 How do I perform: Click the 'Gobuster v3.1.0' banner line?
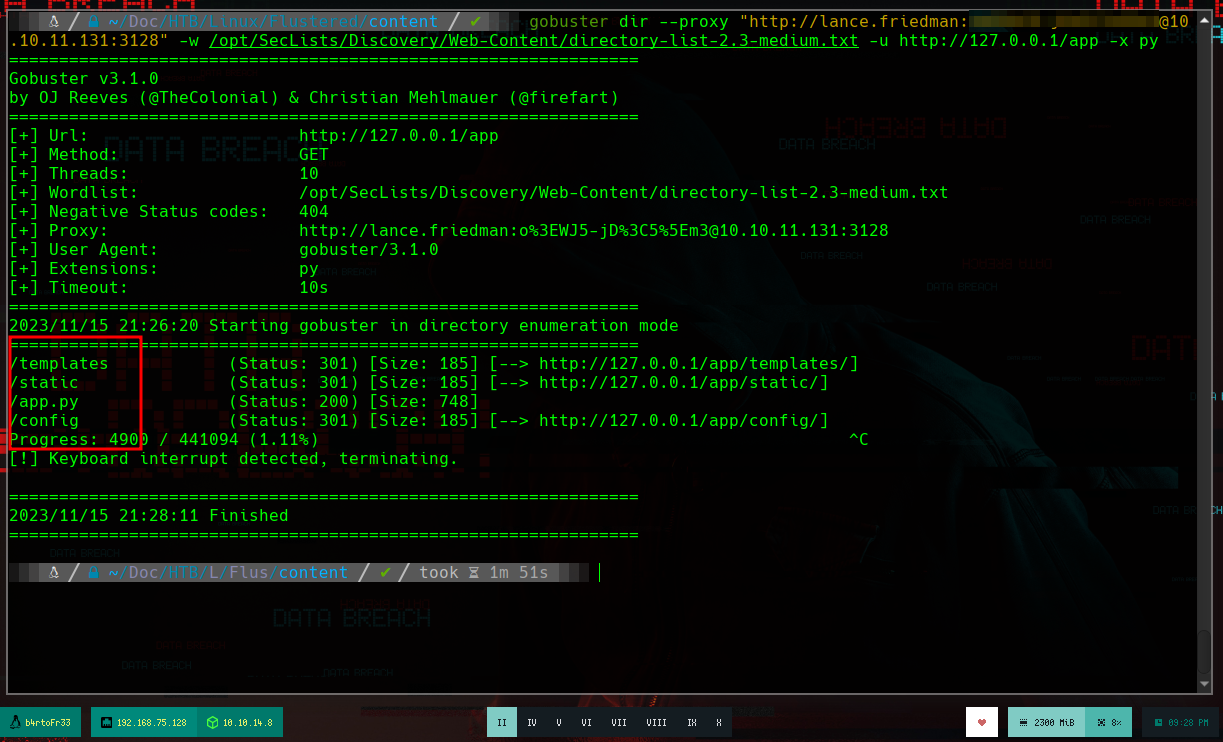[83, 79]
